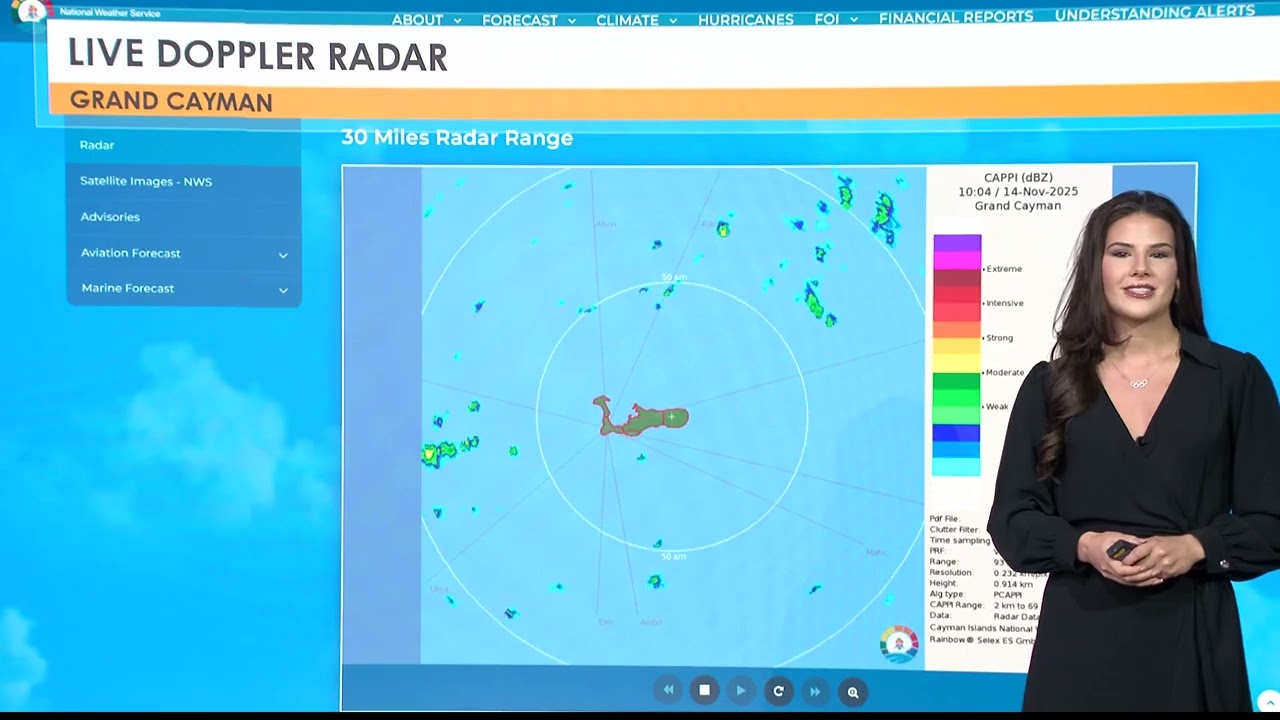1280x720 pixels.
Task: Click the CAPPI (dBZ) legend title
Action: click(1018, 178)
